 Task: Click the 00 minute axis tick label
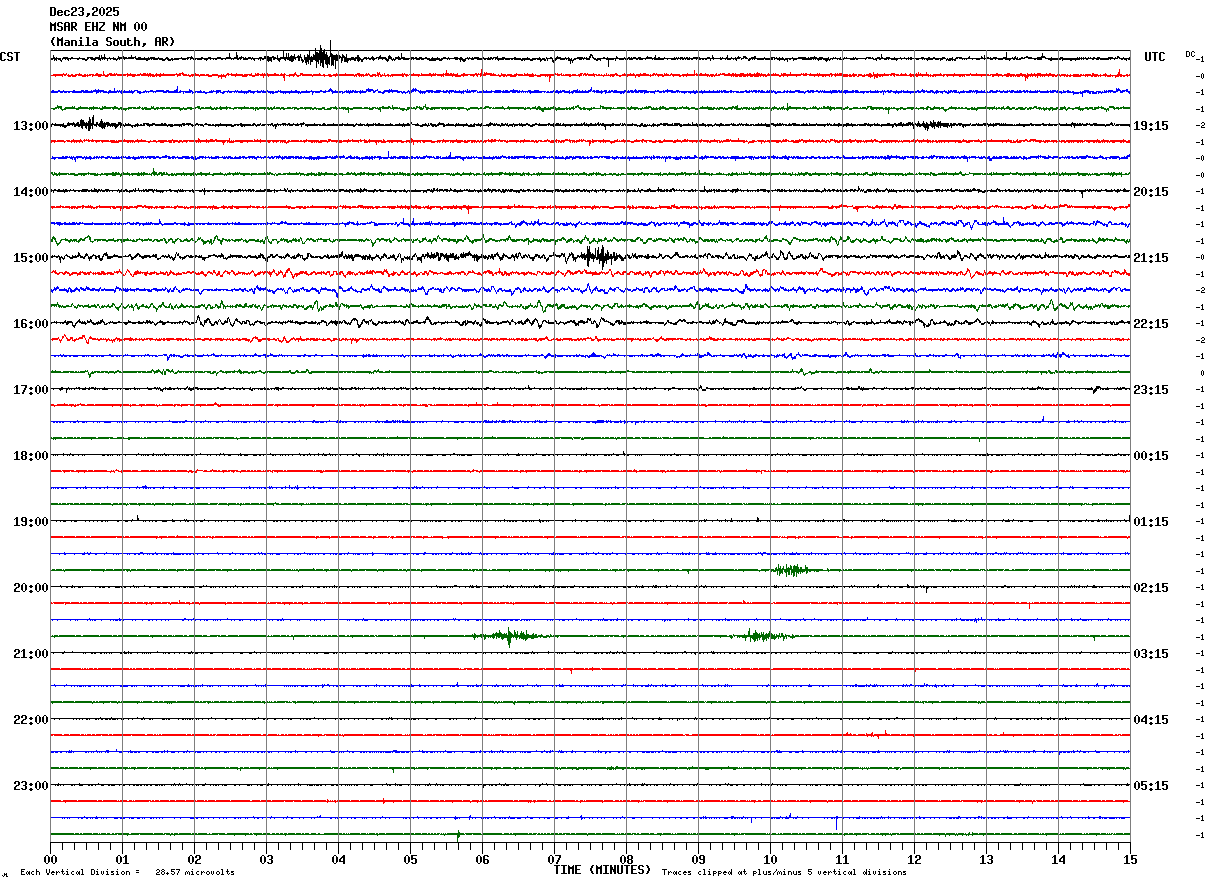(x=50, y=859)
